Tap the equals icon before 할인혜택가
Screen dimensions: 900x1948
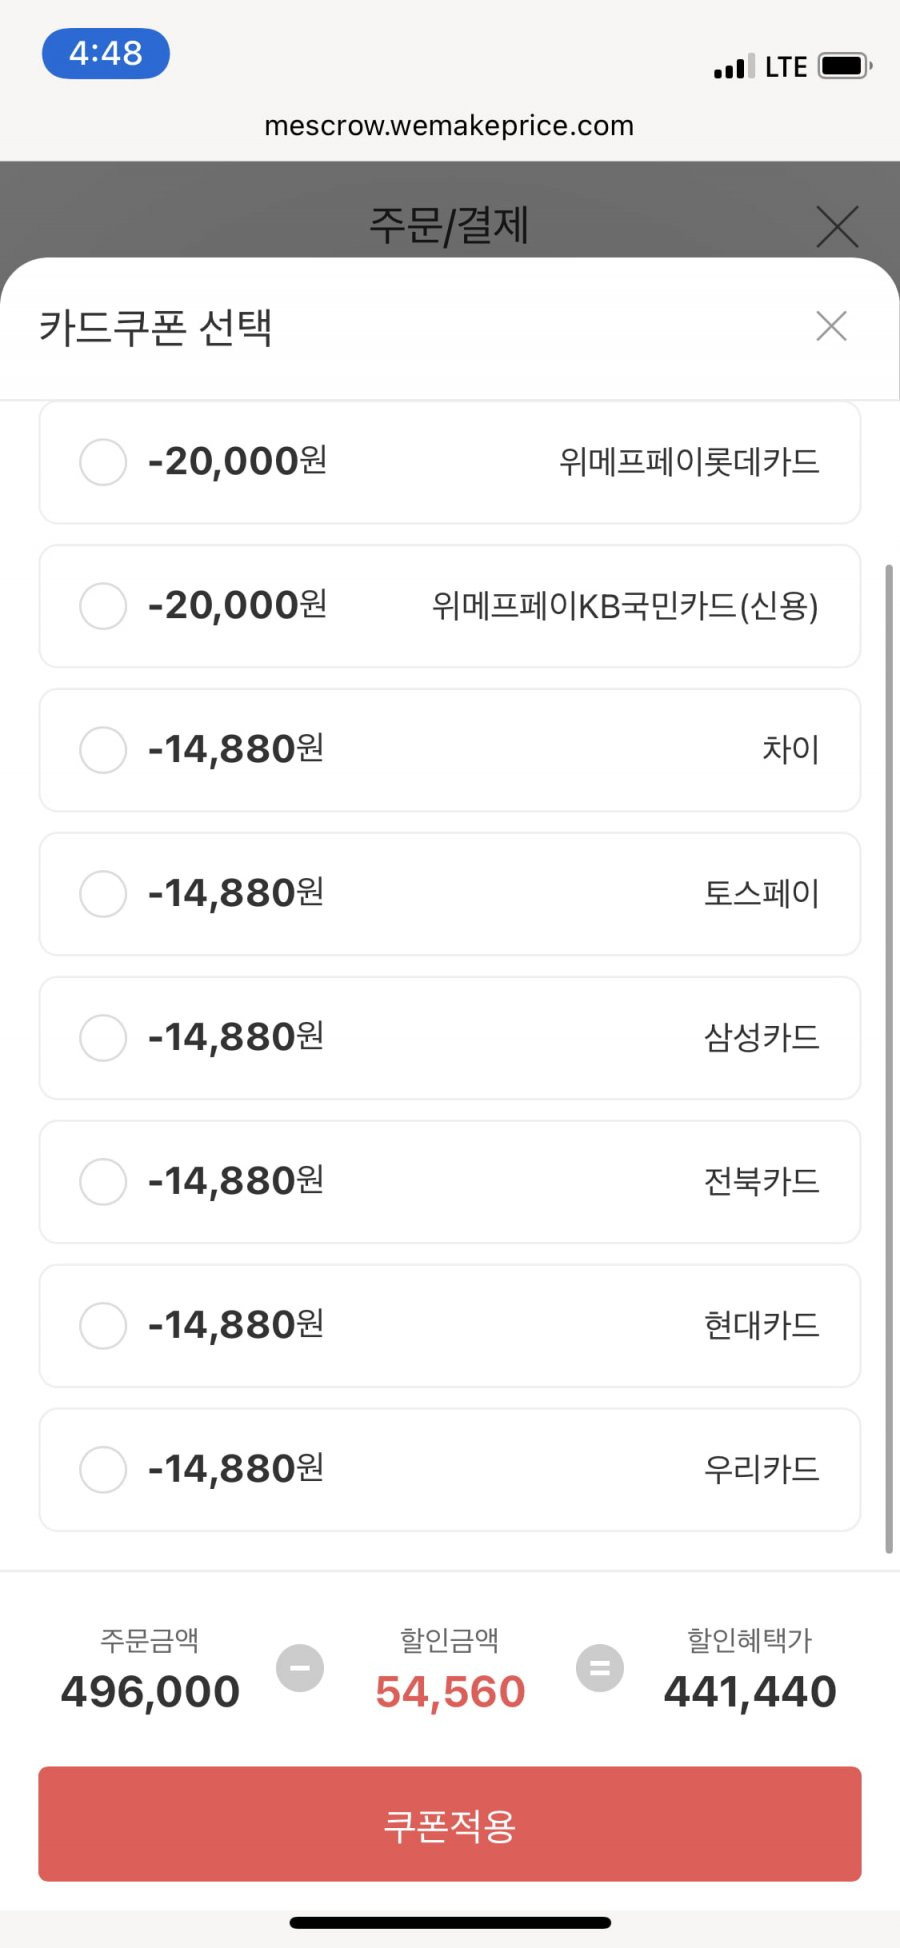click(x=600, y=1668)
